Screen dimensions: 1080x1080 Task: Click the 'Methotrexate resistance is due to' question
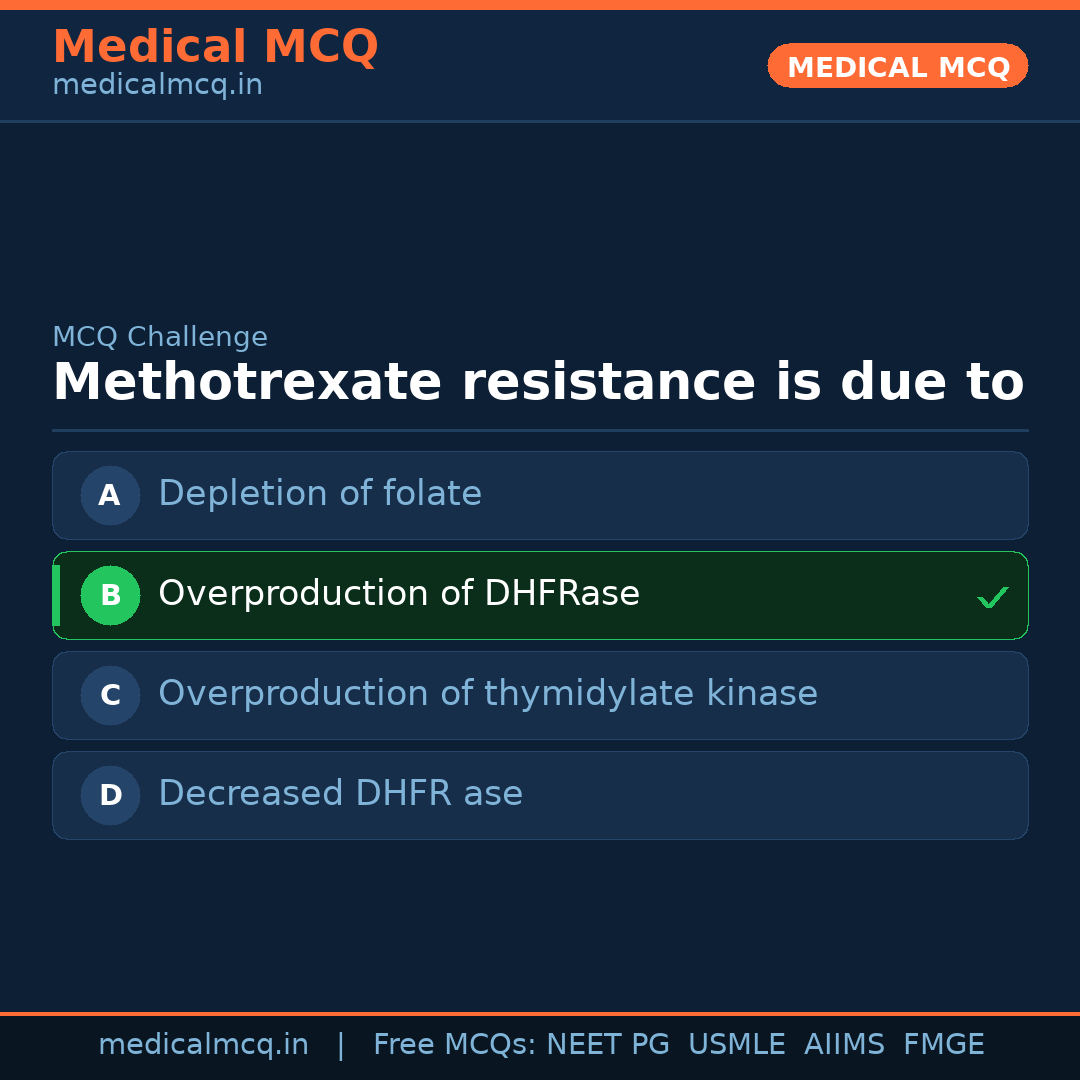click(538, 383)
